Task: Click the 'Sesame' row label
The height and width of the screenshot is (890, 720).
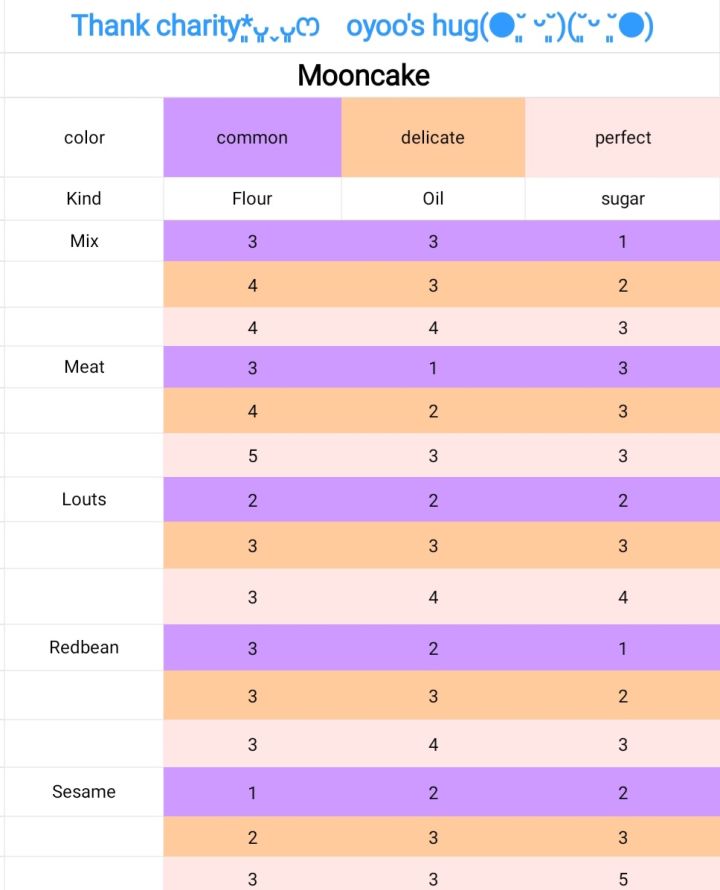Action: (x=84, y=792)
